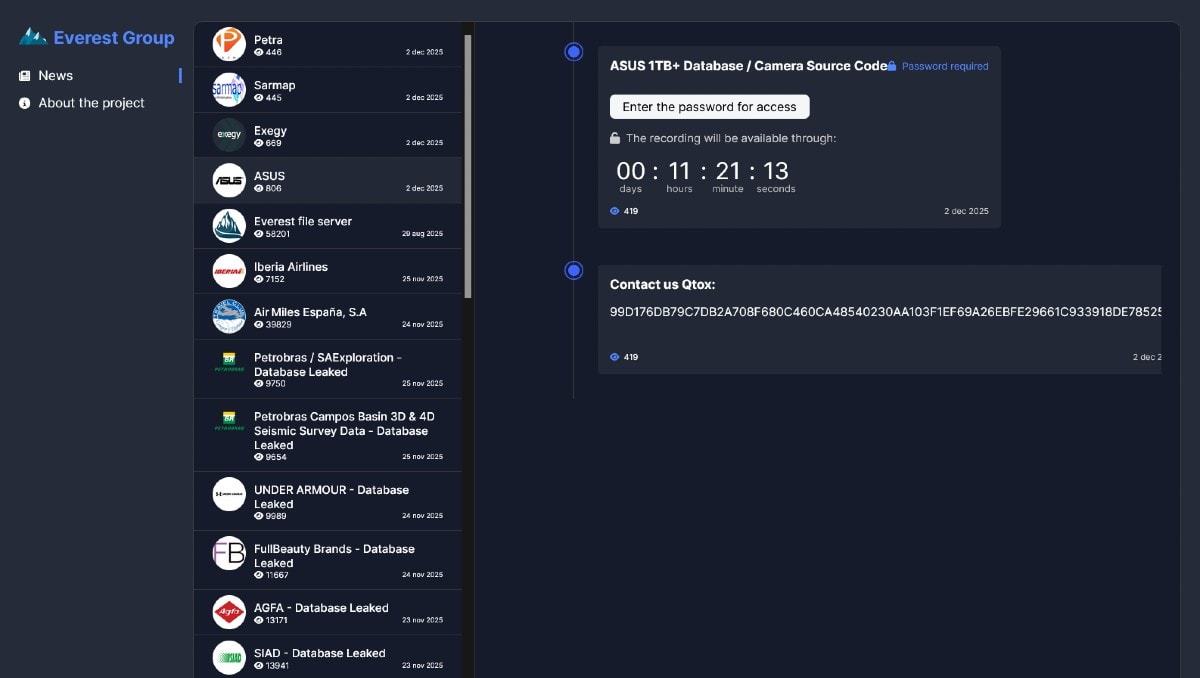
Task: Open FullBeauty Brands - Database Leaked
Action: tap(328, 560)
